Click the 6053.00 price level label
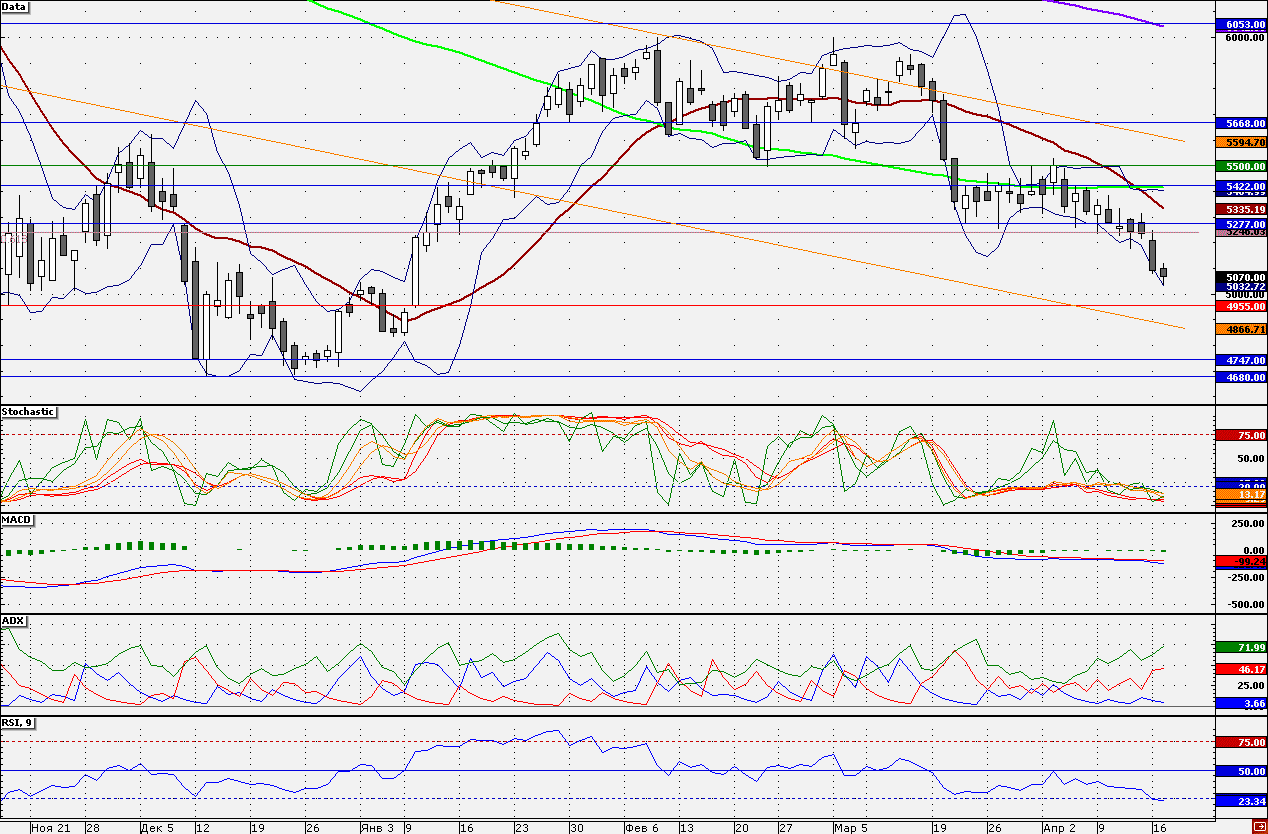This screenshot has width=1268, height=834. pyautogui.click(x=1240, y=24)
